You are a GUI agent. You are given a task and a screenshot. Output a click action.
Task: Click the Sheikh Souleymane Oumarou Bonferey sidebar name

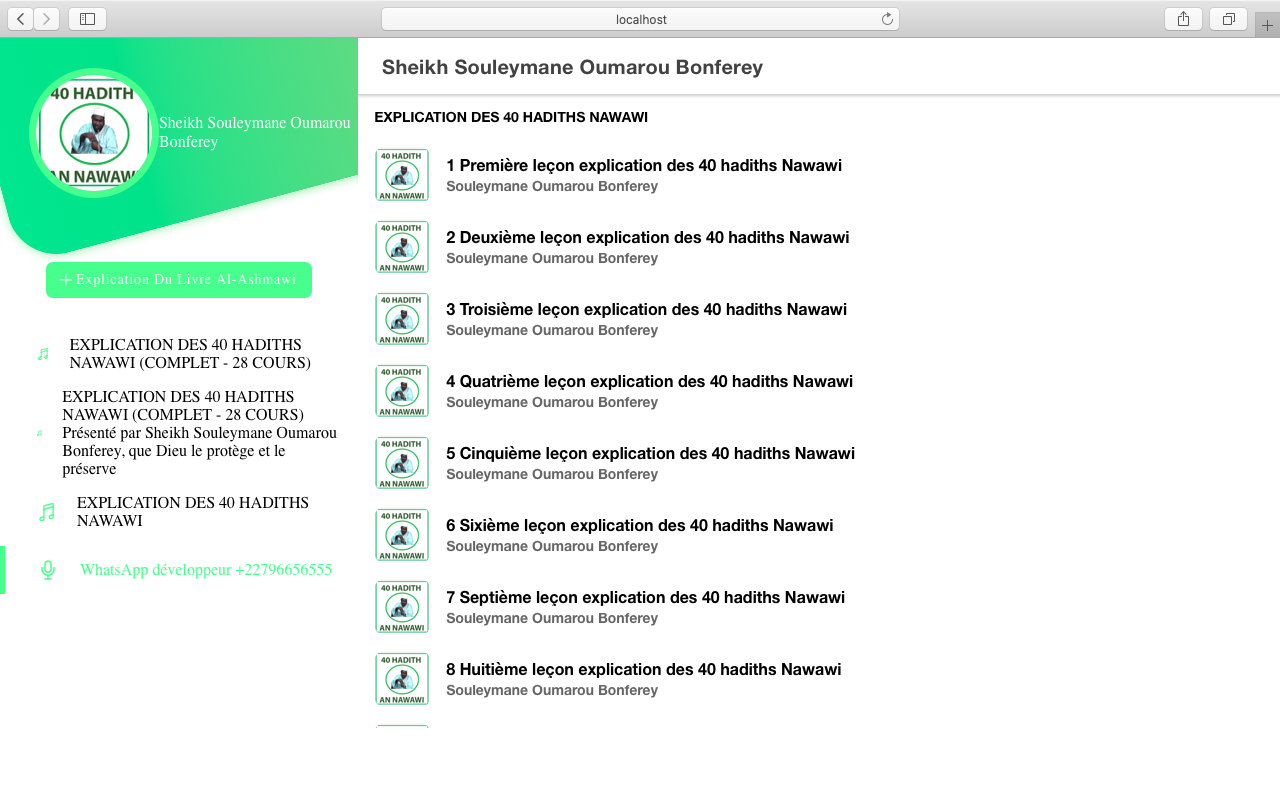(x=255, y=132)
